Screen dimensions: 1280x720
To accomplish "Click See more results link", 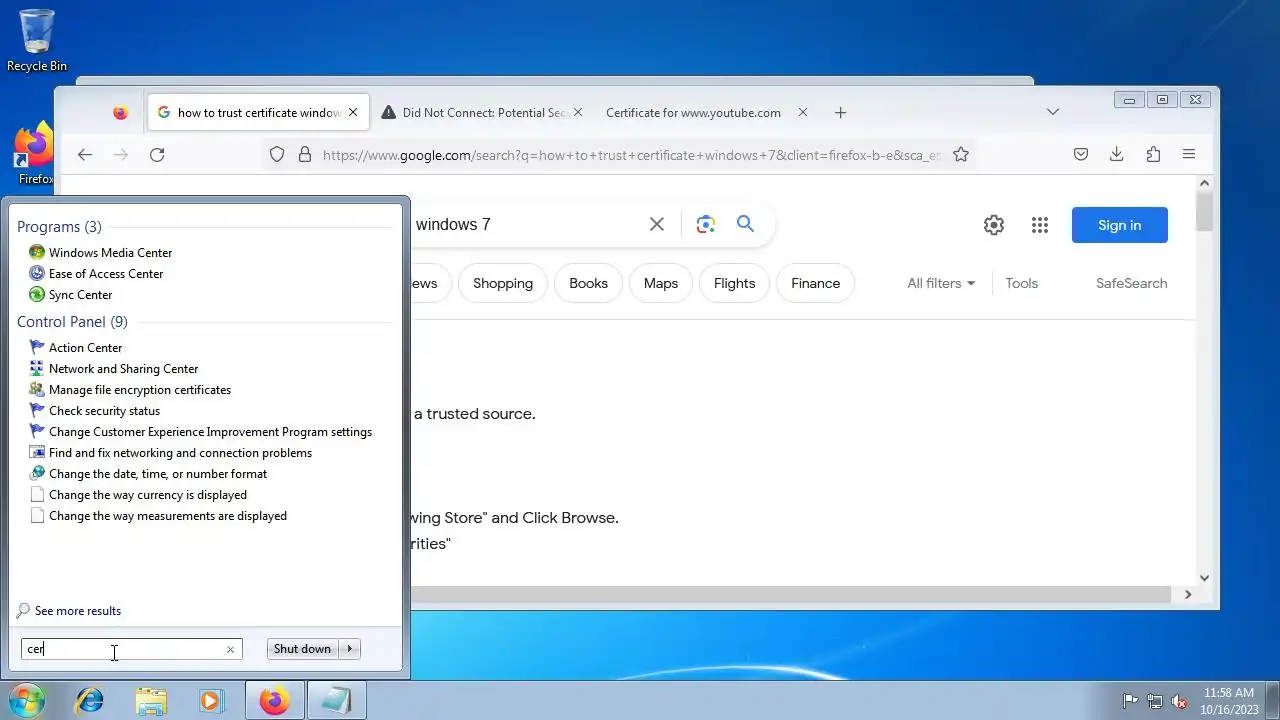I will tap(69, 611).
